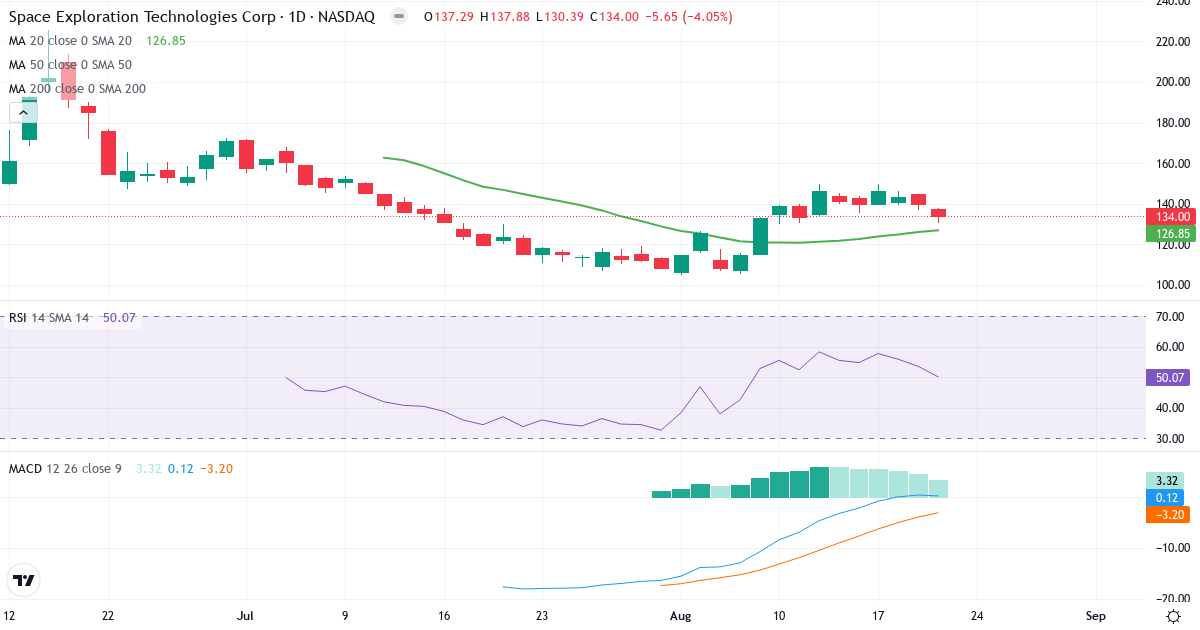Click the MACD 12 26 close 9 legend

coord(65,468)
